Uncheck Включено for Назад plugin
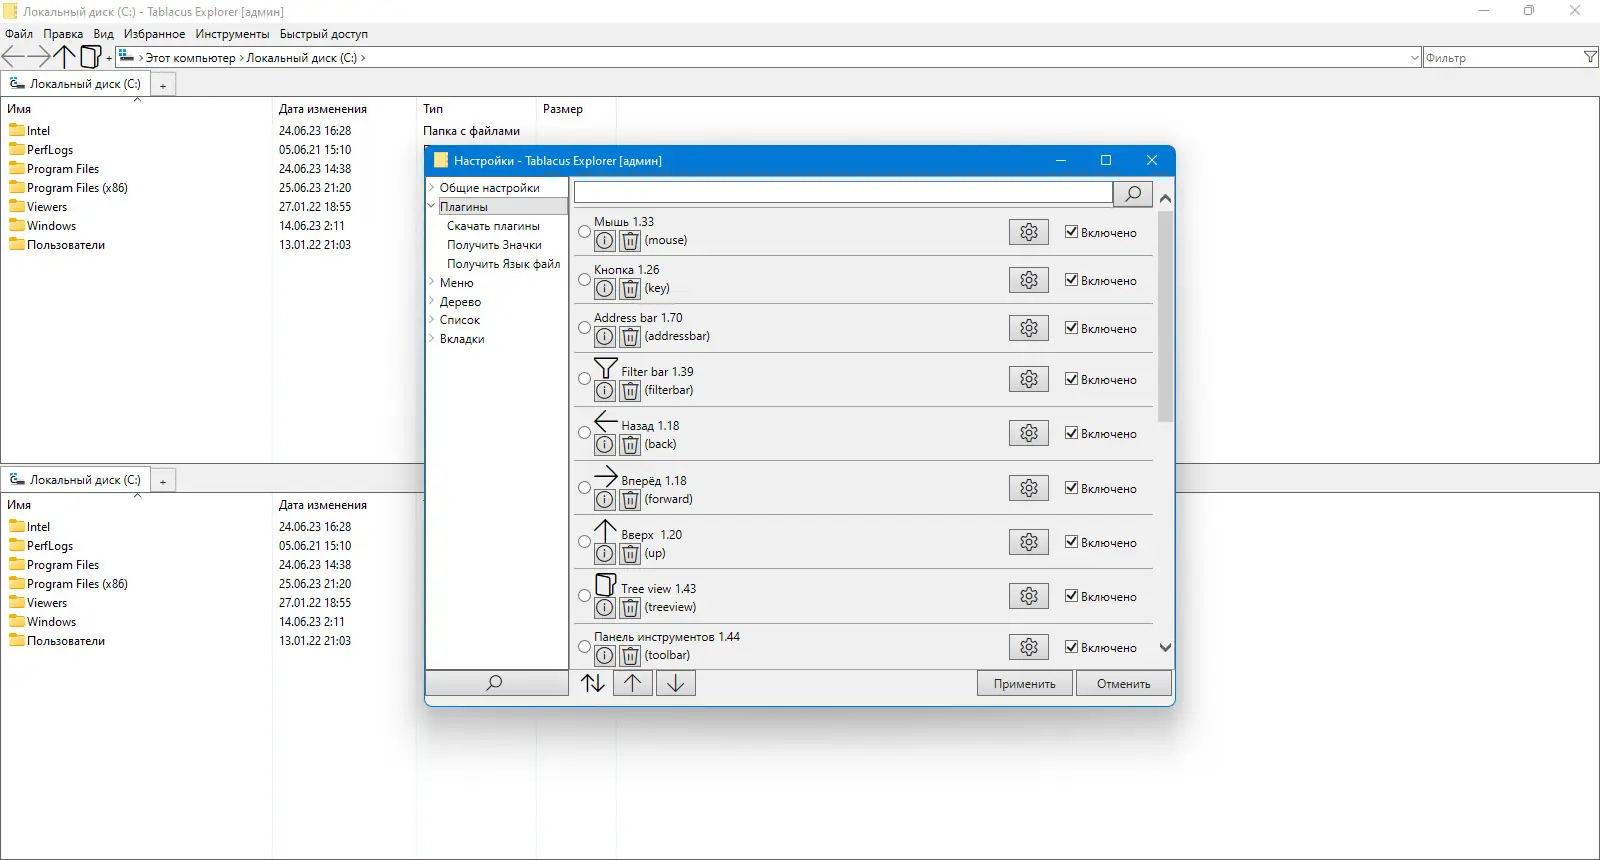The height and width of the screenshot is (860, 1600). click(x=1071, y=433)
